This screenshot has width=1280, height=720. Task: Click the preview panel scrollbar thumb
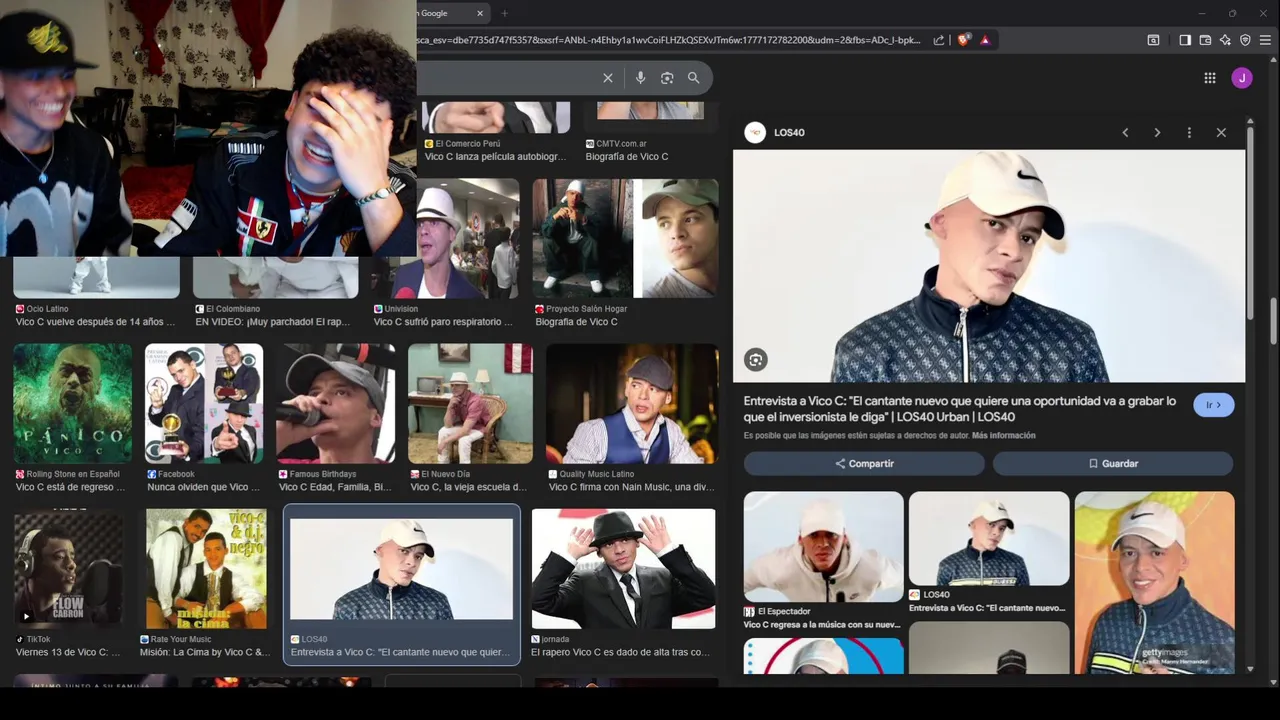click(1250, 222)
